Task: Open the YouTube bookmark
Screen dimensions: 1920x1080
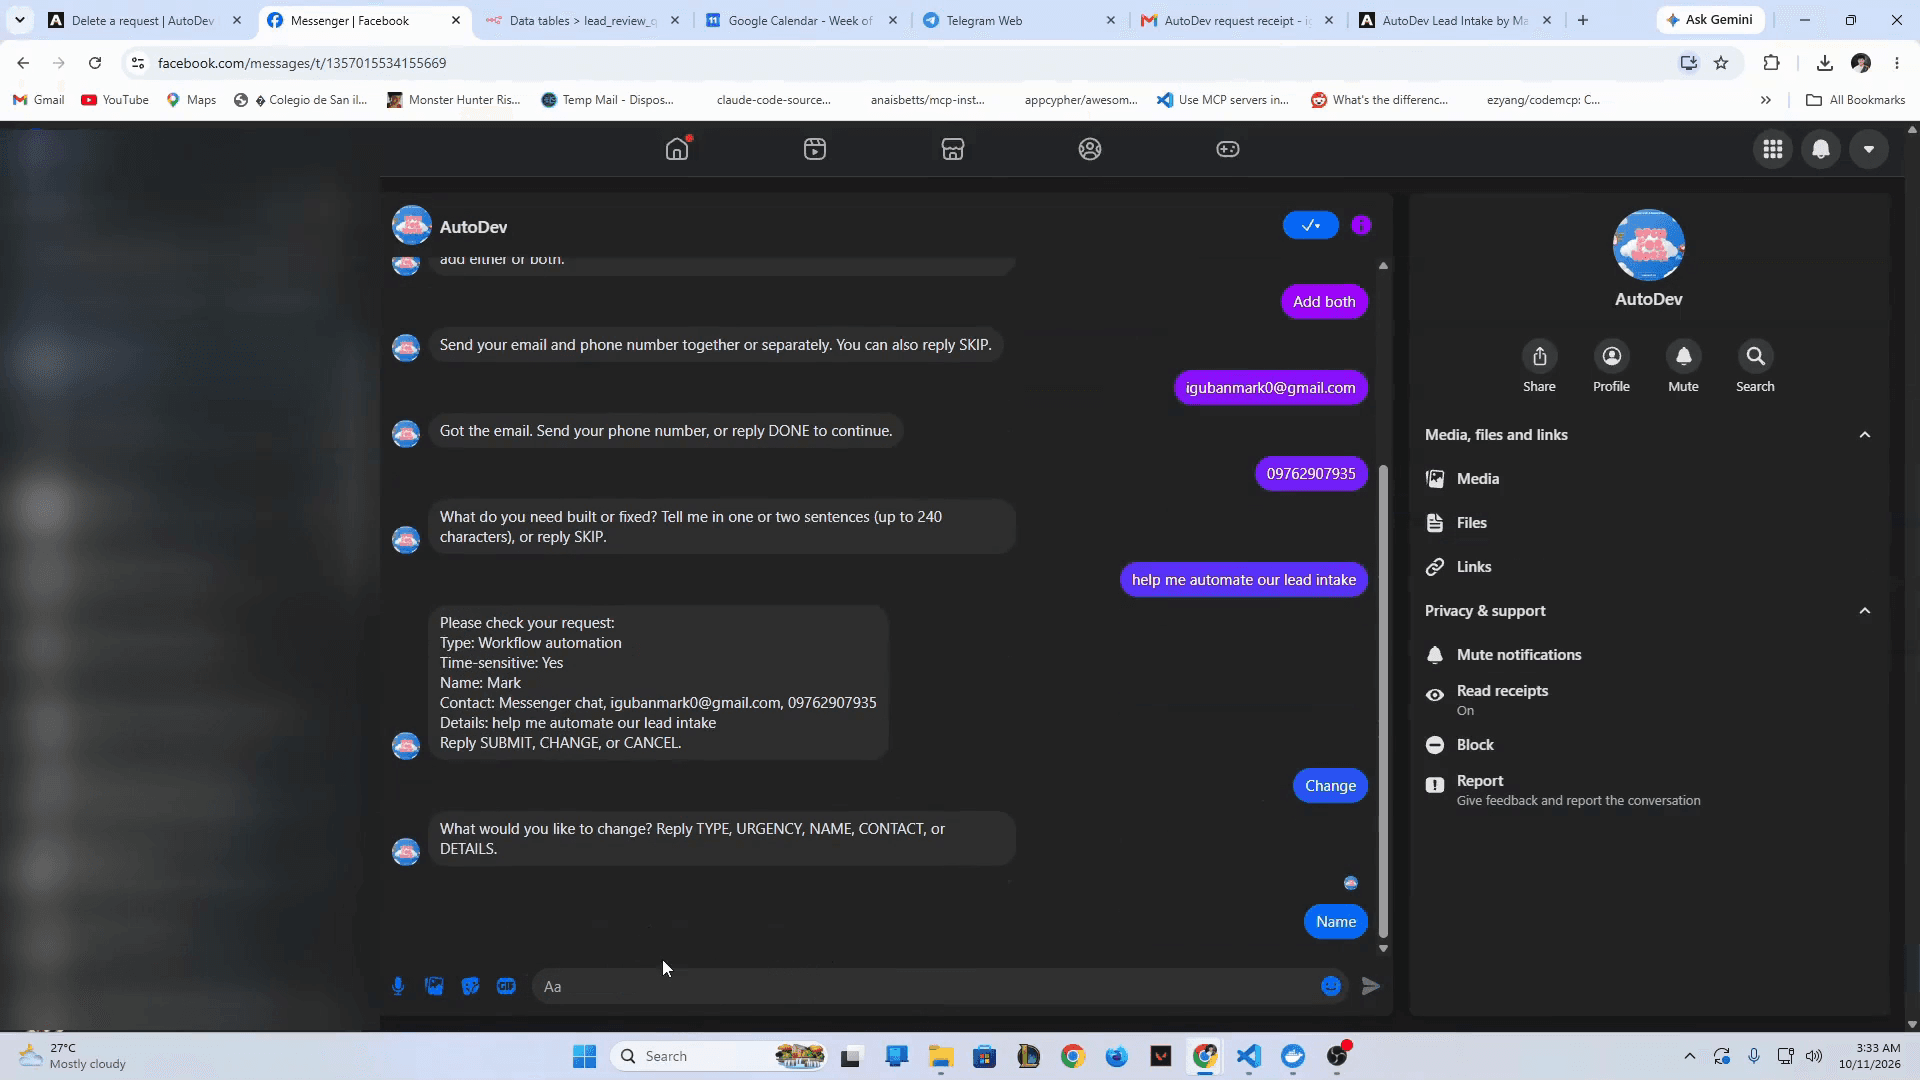Action: pyautogui.click(x=115, y=100)
